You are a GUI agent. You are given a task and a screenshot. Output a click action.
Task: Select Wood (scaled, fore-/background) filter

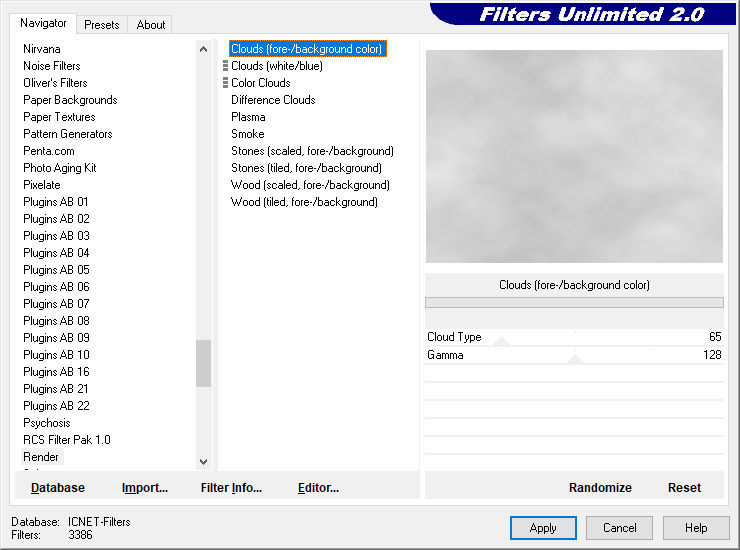click(310, 185)
